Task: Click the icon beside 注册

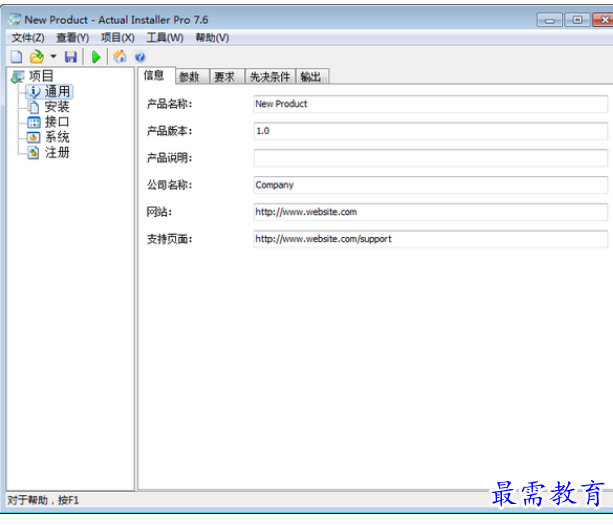Action: (x=34, y=152)
